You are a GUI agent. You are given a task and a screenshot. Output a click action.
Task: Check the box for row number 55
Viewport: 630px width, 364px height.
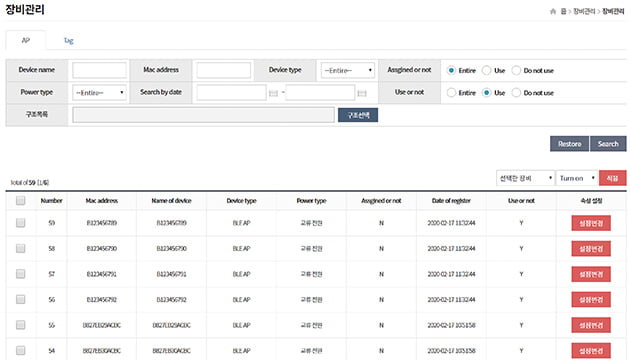(20, 325)
